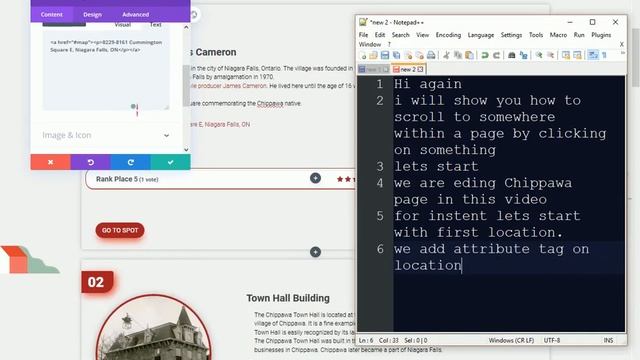The height and width of the screenshot is (360, 640).
Task: Expand the Notepad++ toolbar overflow chevron
Action: click(623, 53)
